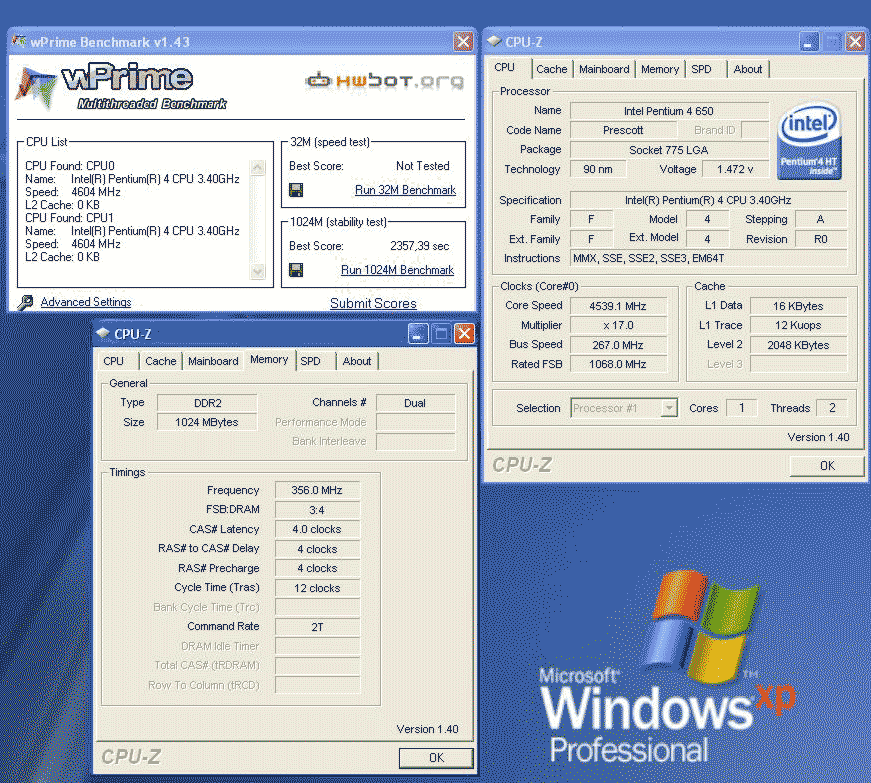Click the L1 Trace value 12 Kuops
This screenshot has height=783, width=871.
pos(798,325)
